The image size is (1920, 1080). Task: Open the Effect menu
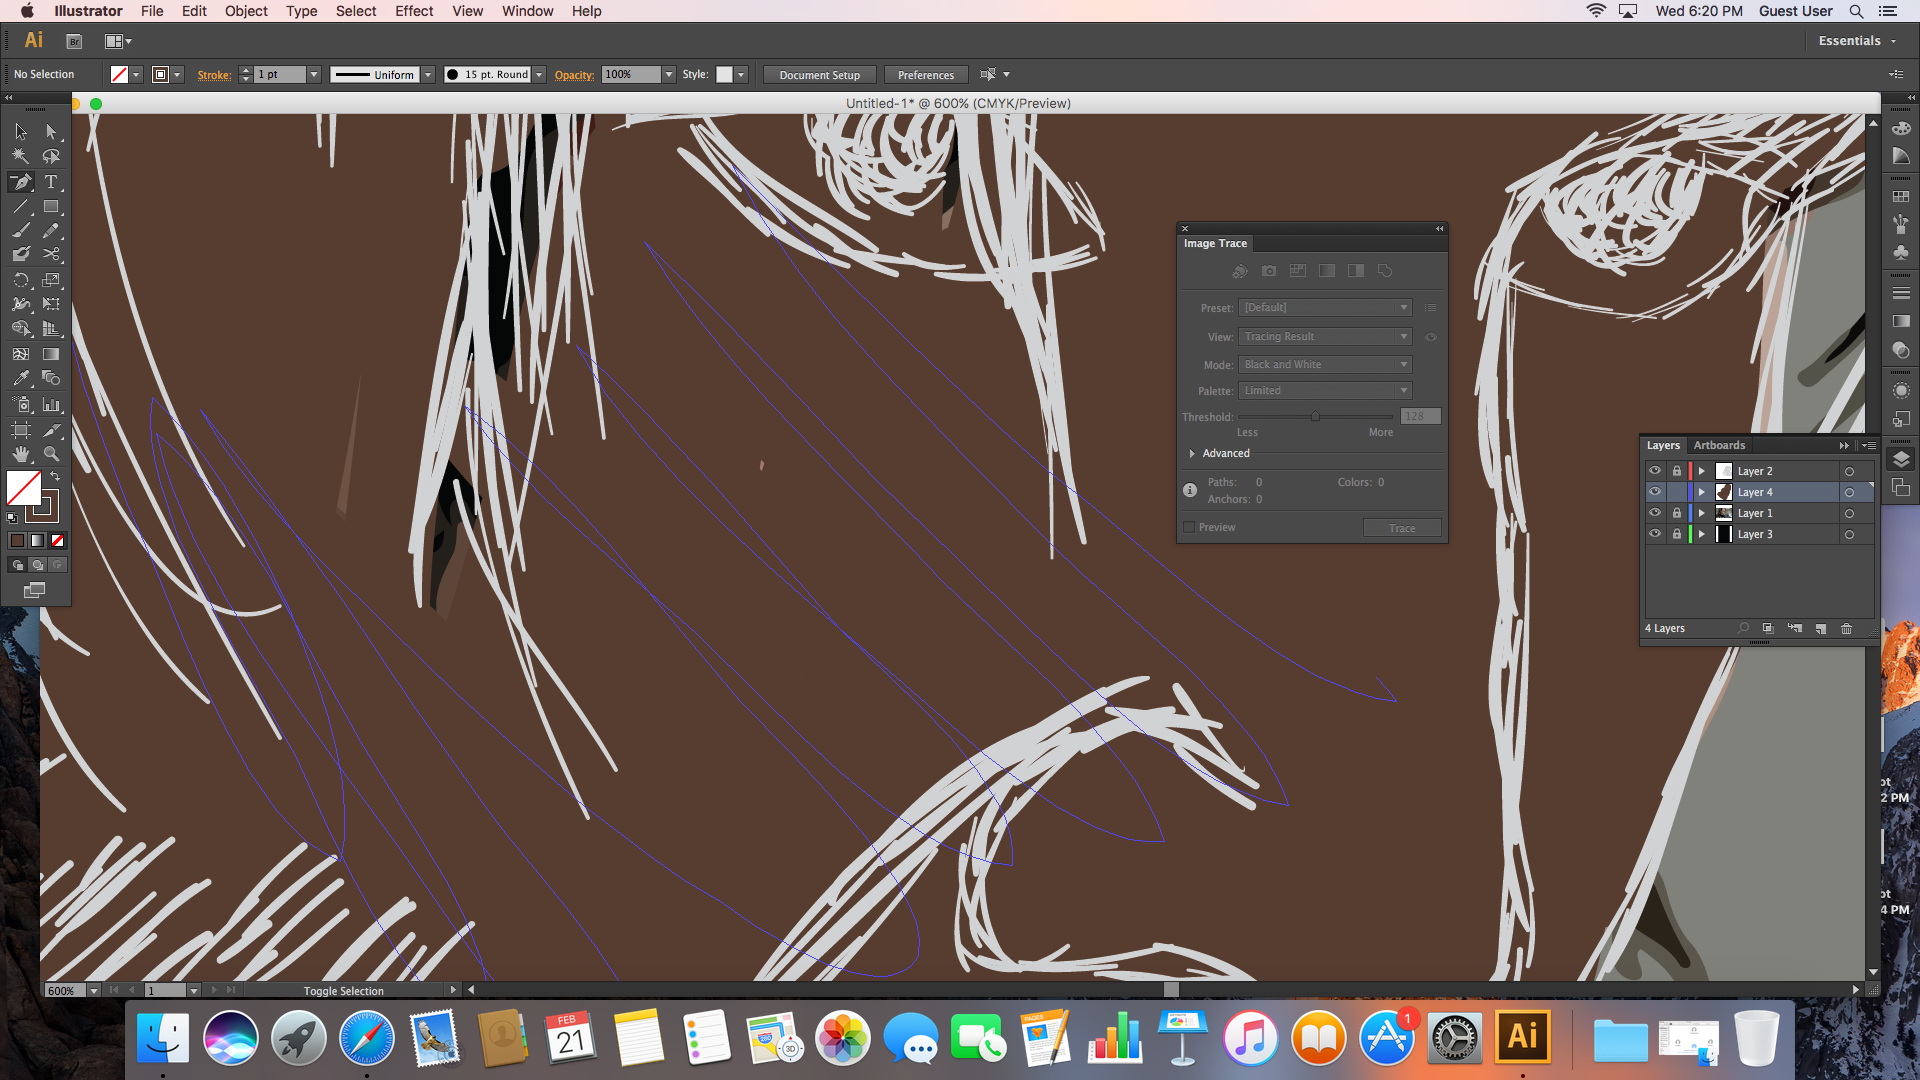click(413, 11)
